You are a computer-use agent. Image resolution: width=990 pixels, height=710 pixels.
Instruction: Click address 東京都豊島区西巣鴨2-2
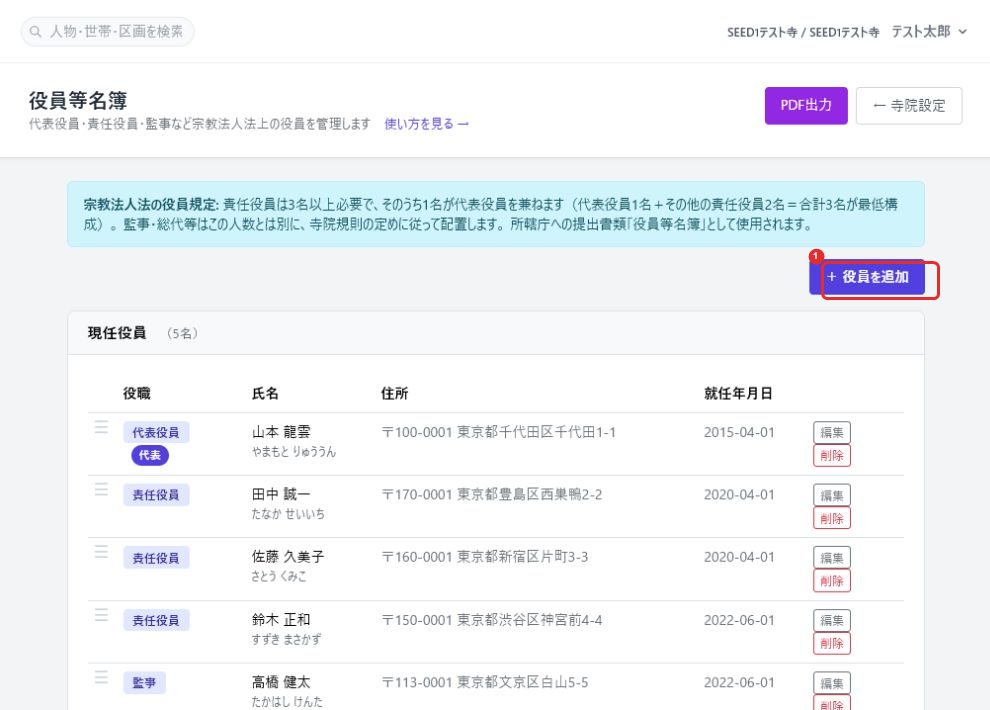(529, 495)
